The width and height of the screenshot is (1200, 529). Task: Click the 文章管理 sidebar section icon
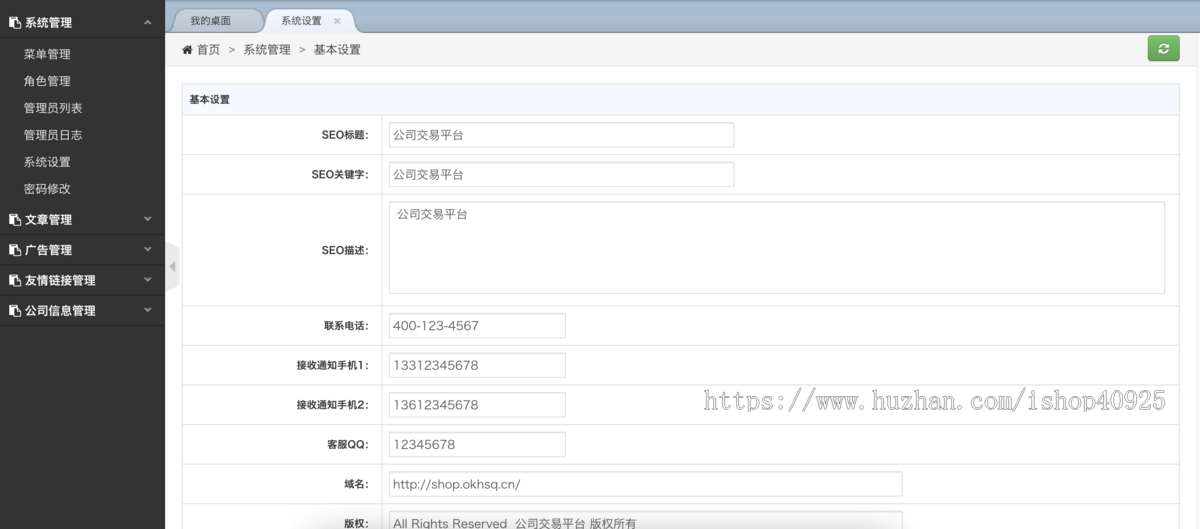[x=15, y=220]
